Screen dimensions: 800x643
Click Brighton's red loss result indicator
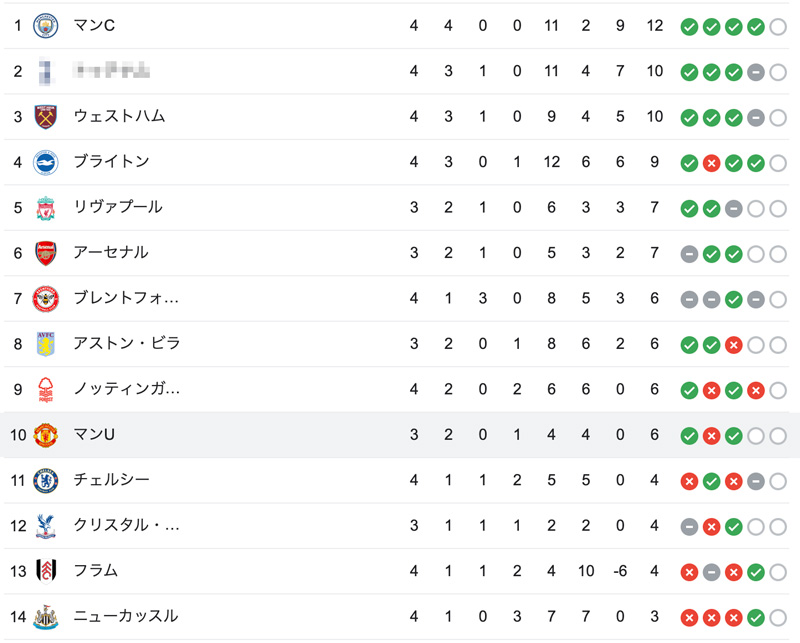(711, 163)
